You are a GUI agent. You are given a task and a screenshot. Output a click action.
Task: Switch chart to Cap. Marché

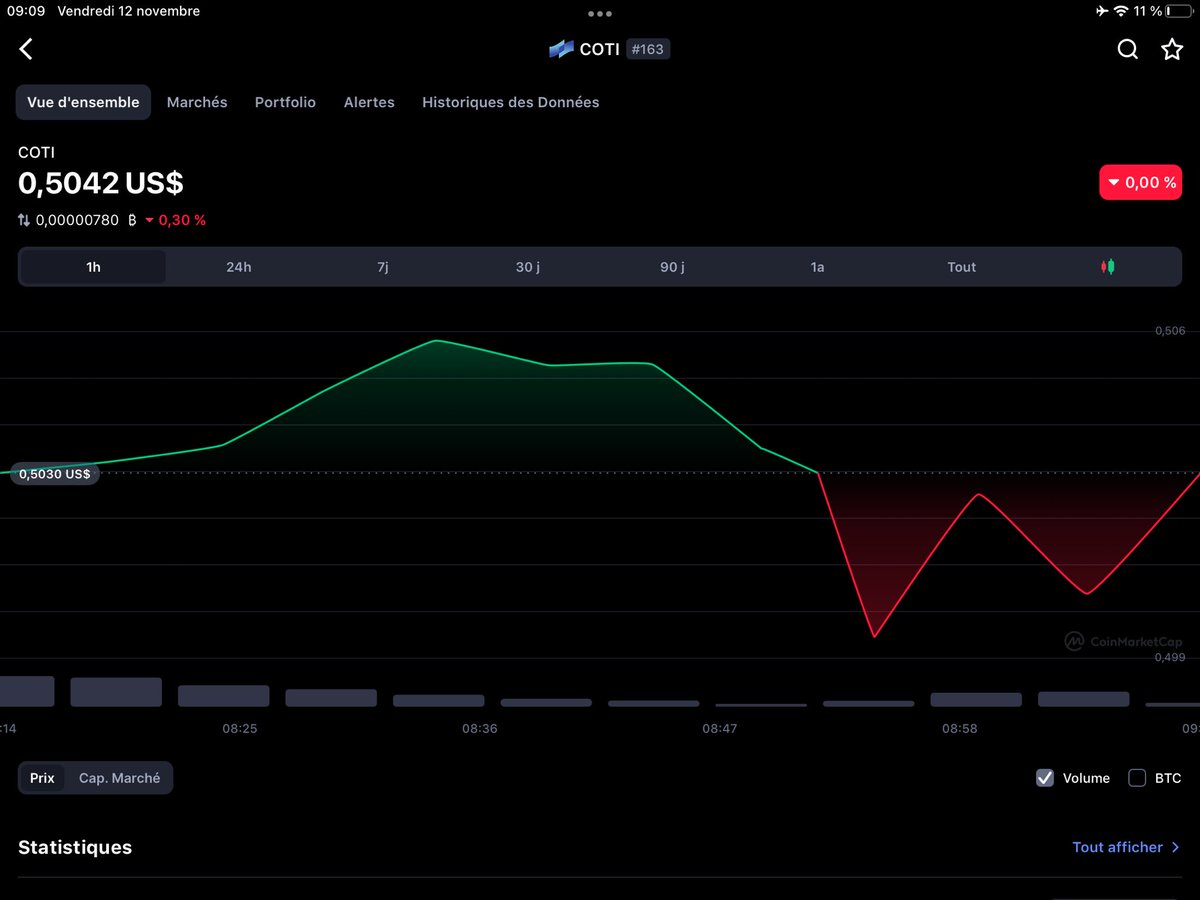click(119, 778)
